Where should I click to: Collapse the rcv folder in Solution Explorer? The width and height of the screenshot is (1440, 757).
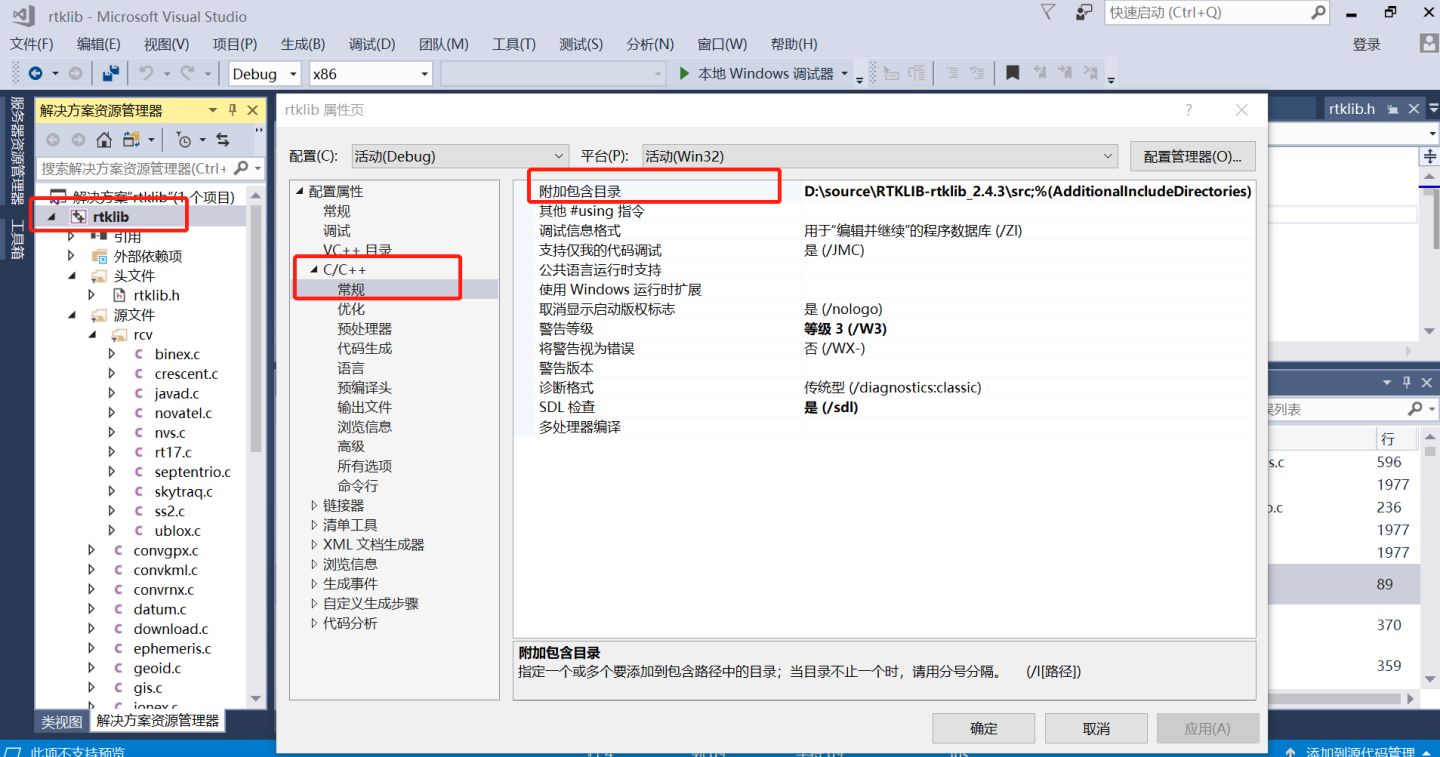[92, 335]
